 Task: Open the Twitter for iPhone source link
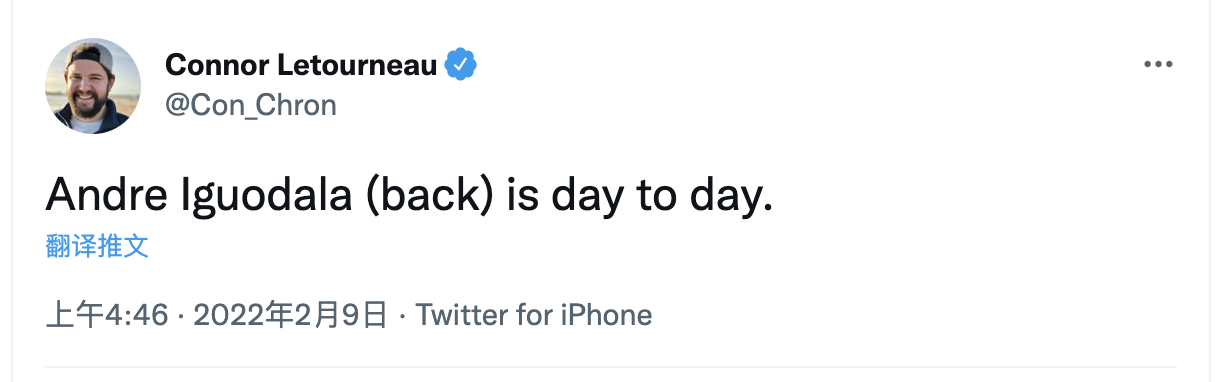click(x=534, y=315)
